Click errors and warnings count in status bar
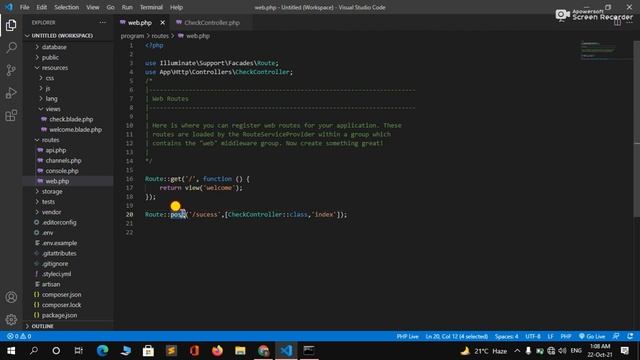The image size is (640, 360). 19,336
